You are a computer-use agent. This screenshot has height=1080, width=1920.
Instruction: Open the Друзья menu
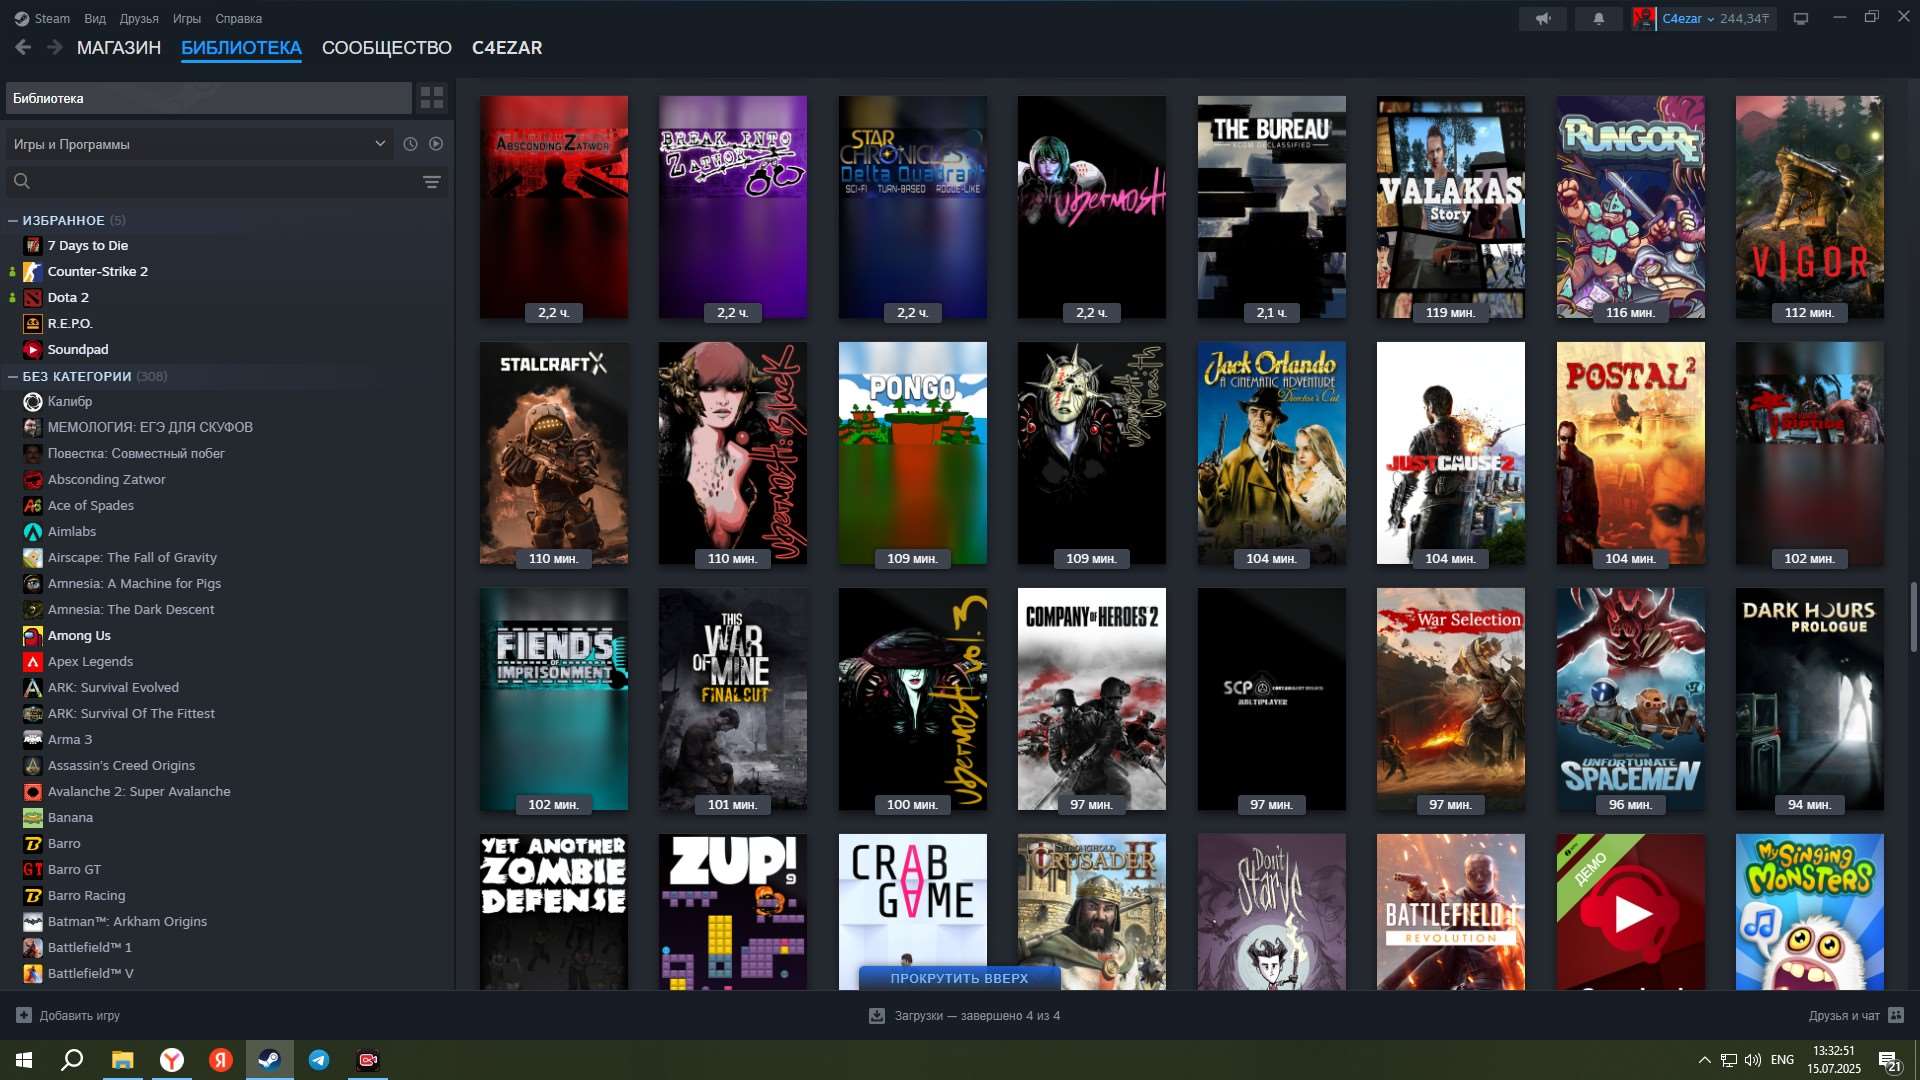pyautogui.click(x=139, y=18)
